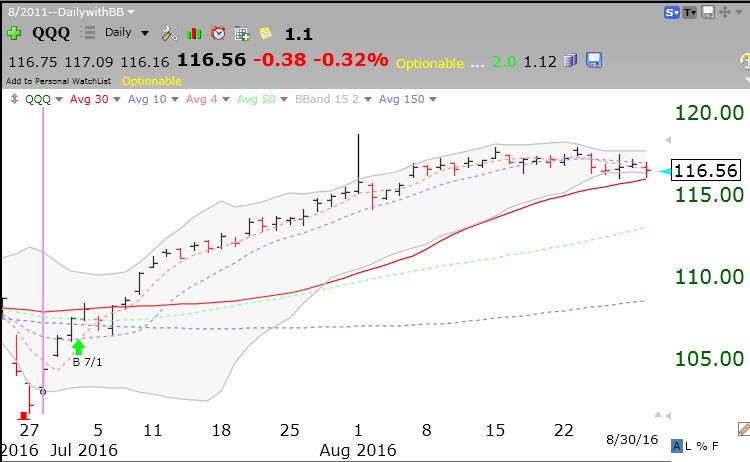Click the QQQ ticker symbol in the header
This screenshot has width=750, height=462.
coord(51,33)
